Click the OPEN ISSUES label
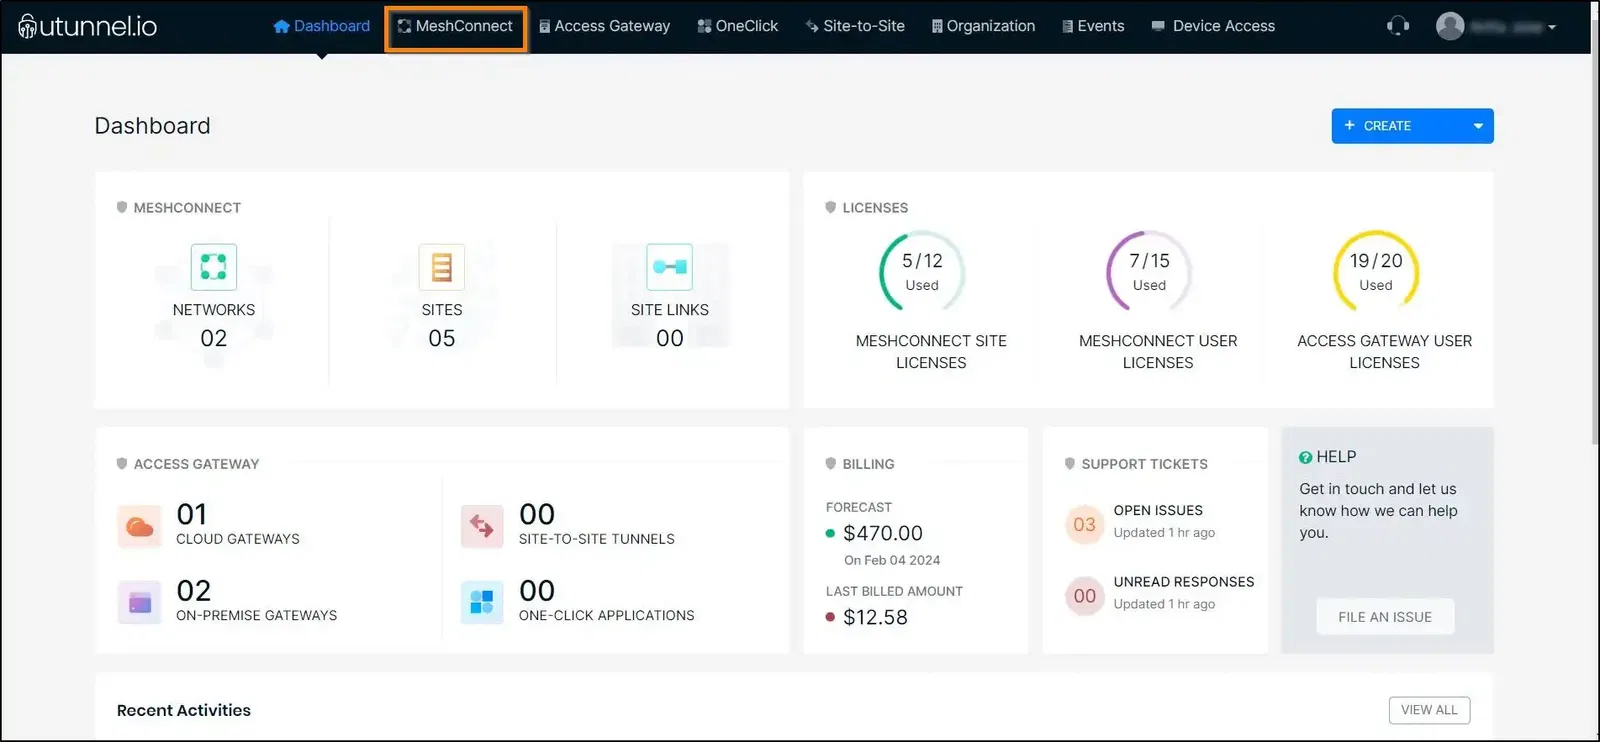The image size is (1600, 742). point(1158,511)
